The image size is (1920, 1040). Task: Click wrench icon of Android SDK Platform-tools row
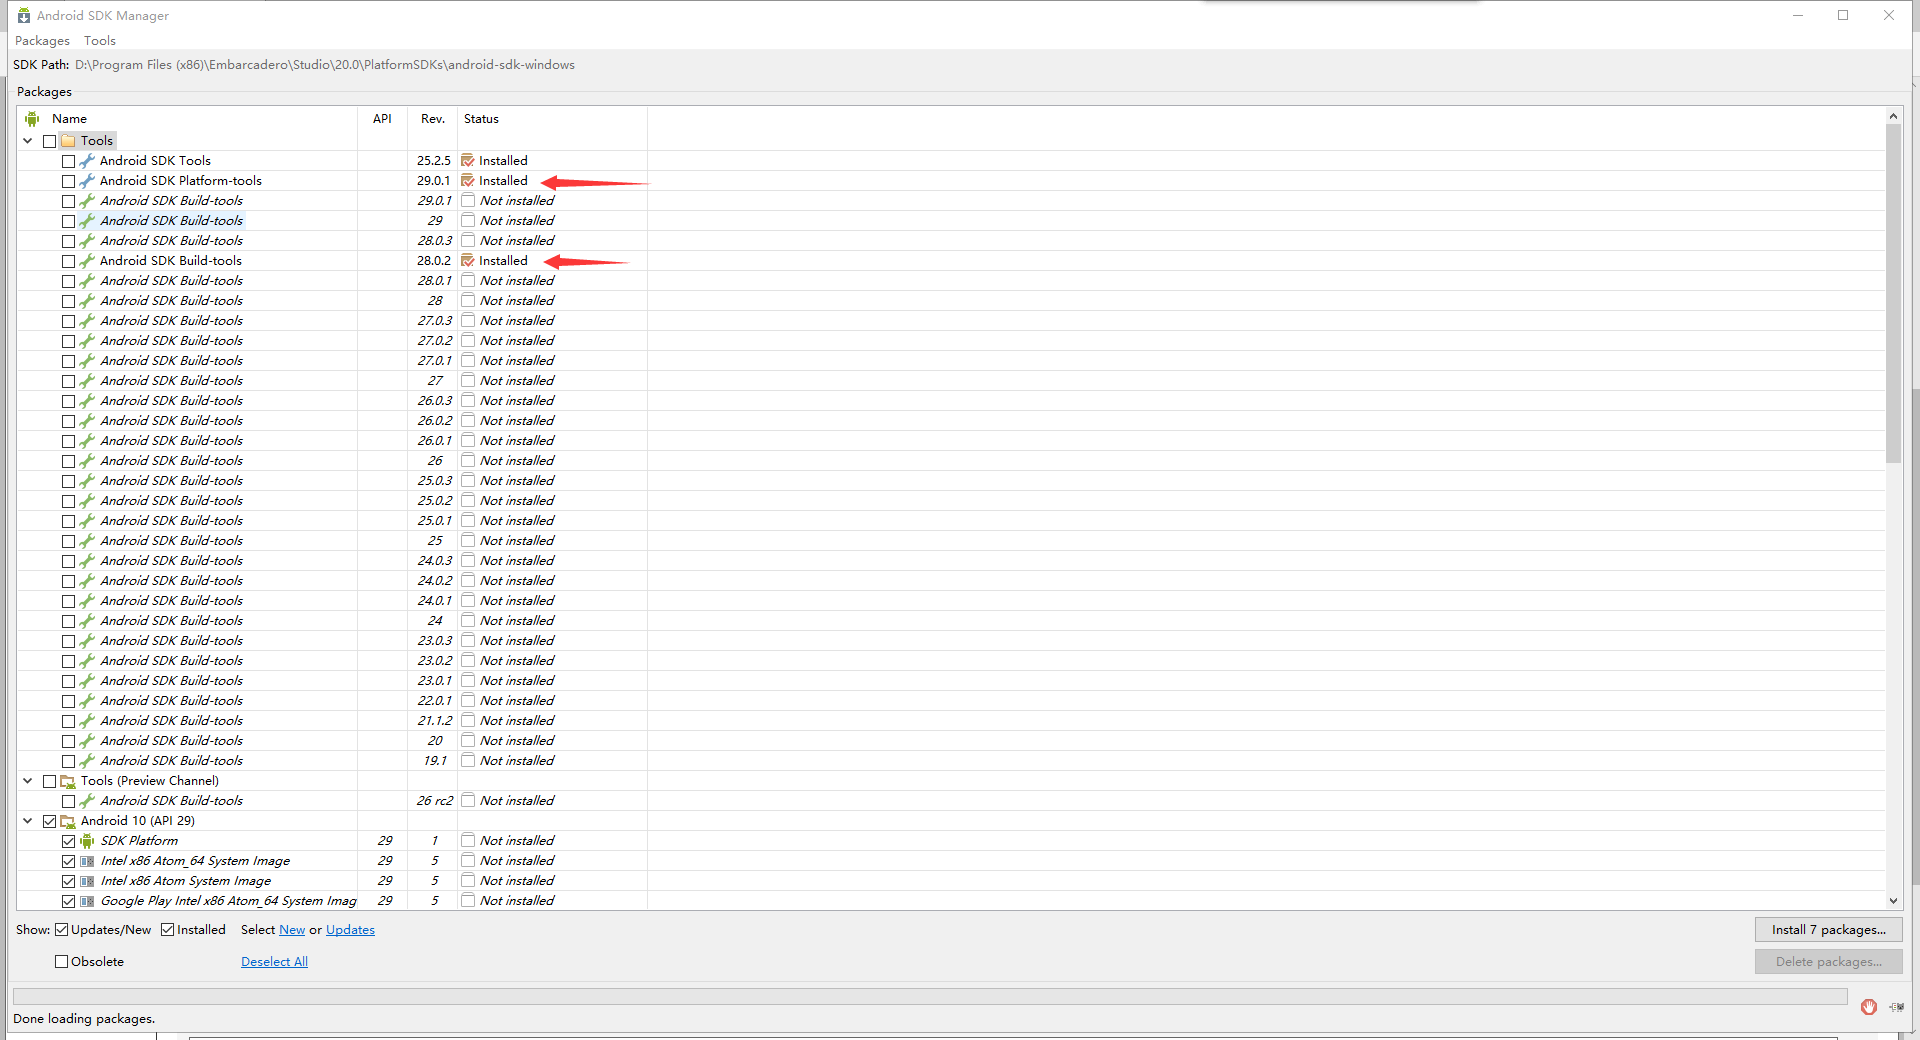(x=87, y=181)
